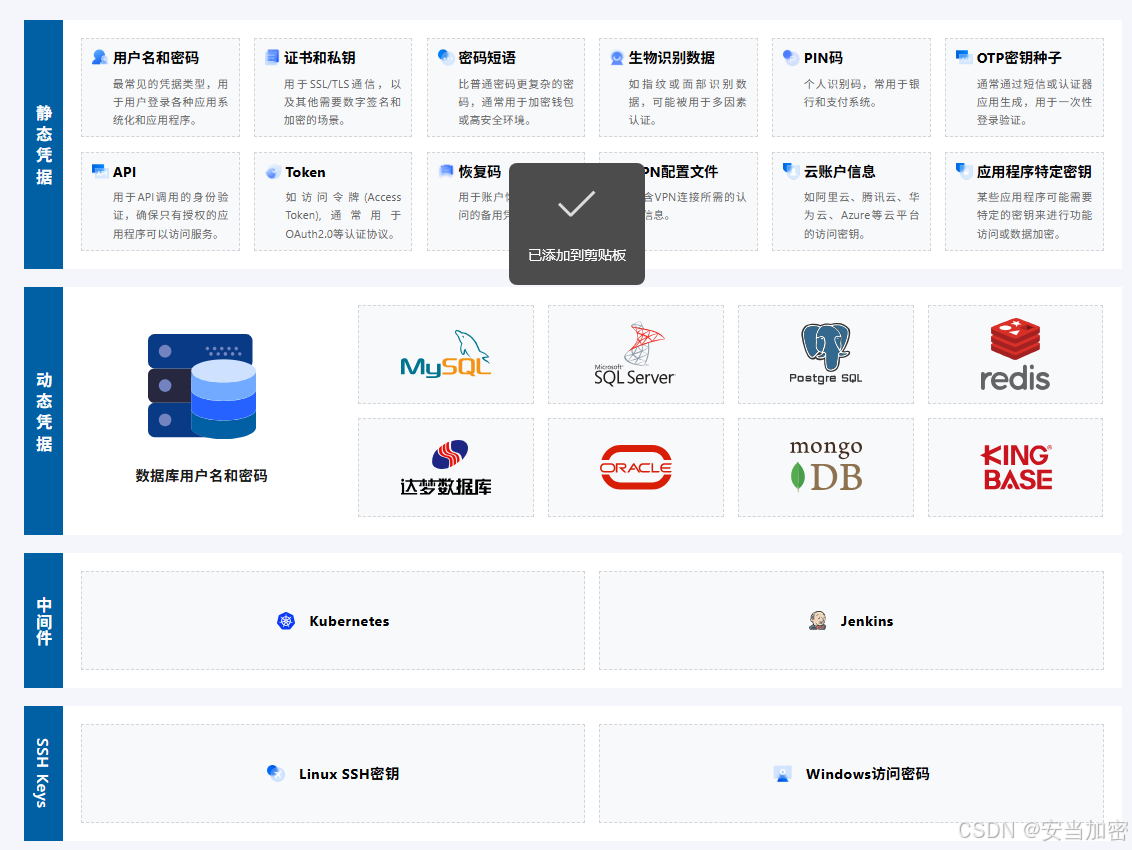Click the 云账户信息 heading
This screenshot has width=1132, height=850.
(x=840, y=172)
